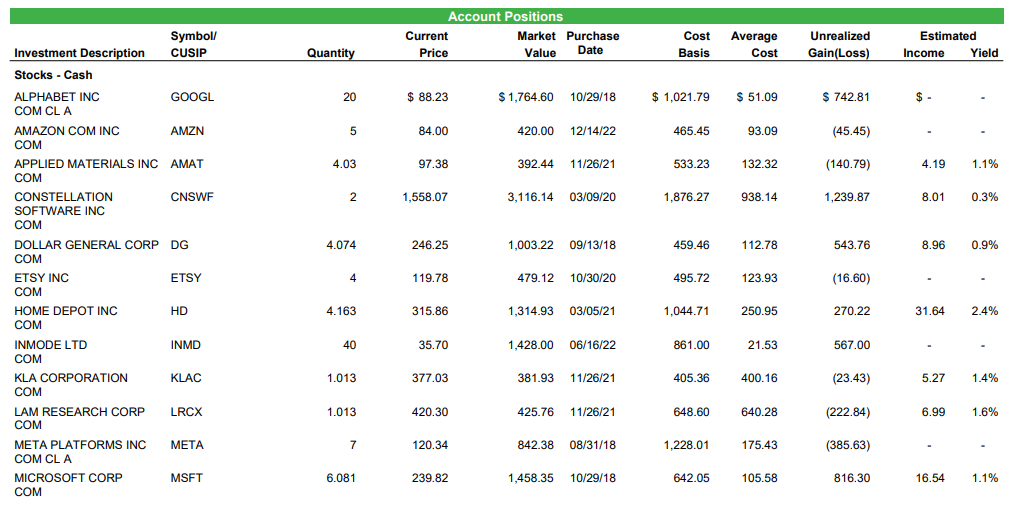Click Constellation Software price 1,558.07
Screen dimensions: 1017x506
(425, 197)
